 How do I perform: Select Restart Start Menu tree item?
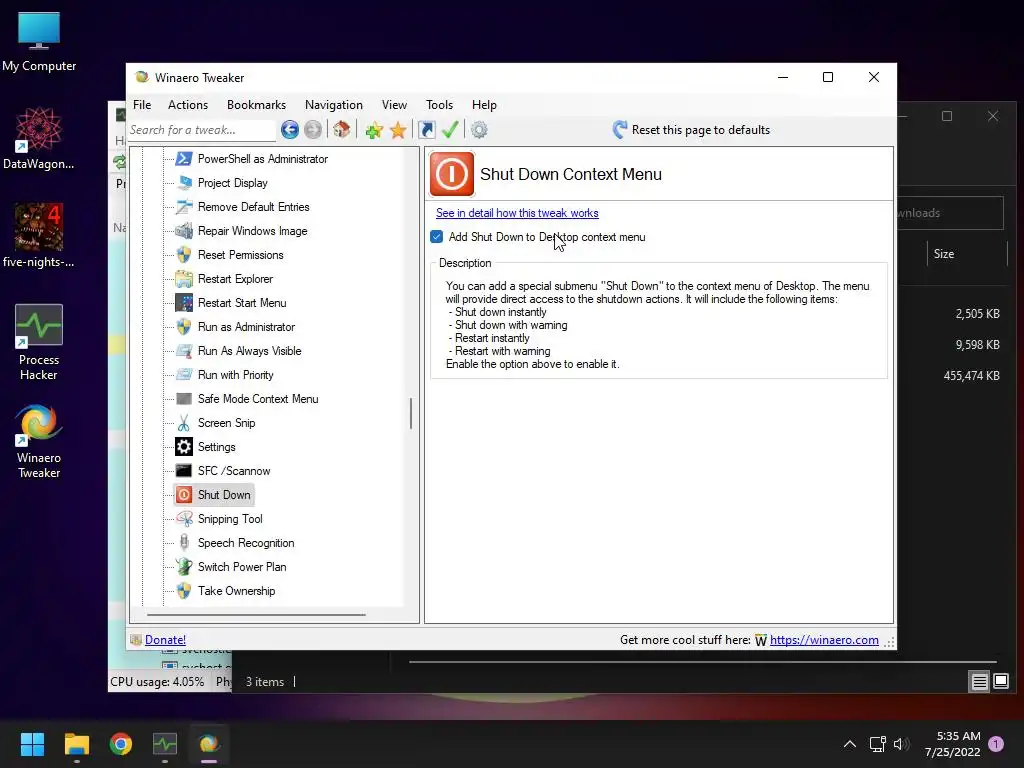[242, 303]
